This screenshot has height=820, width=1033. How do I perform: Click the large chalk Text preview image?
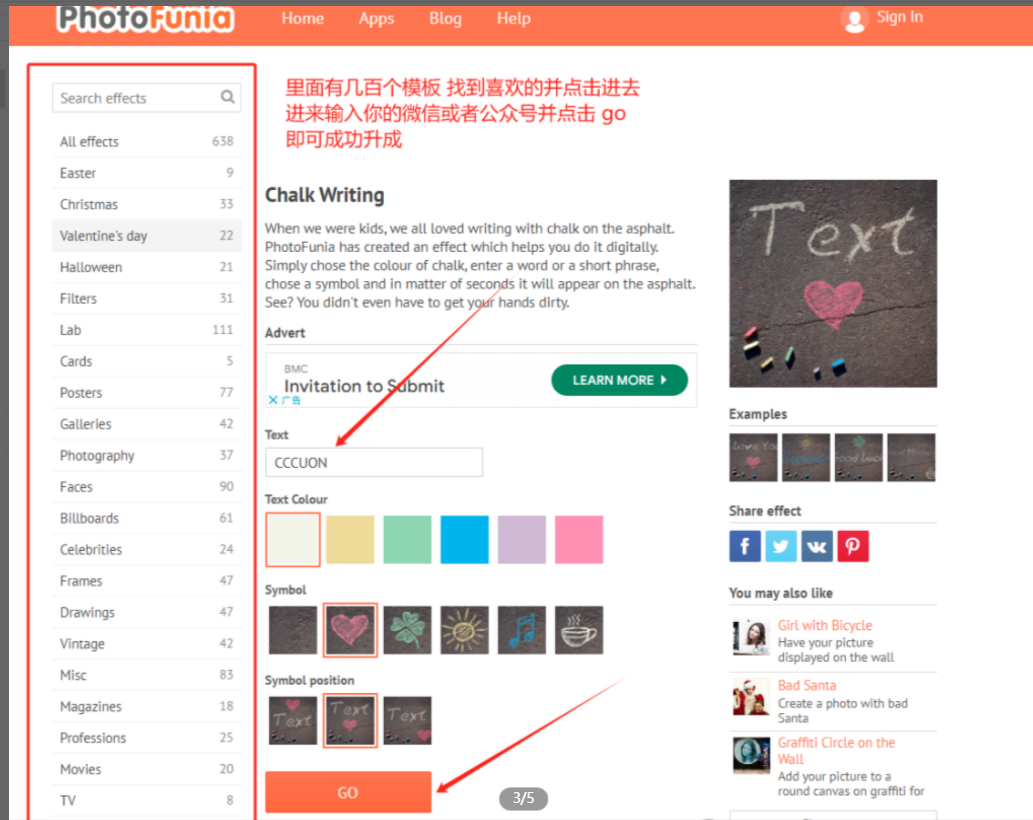coord(833,284)
